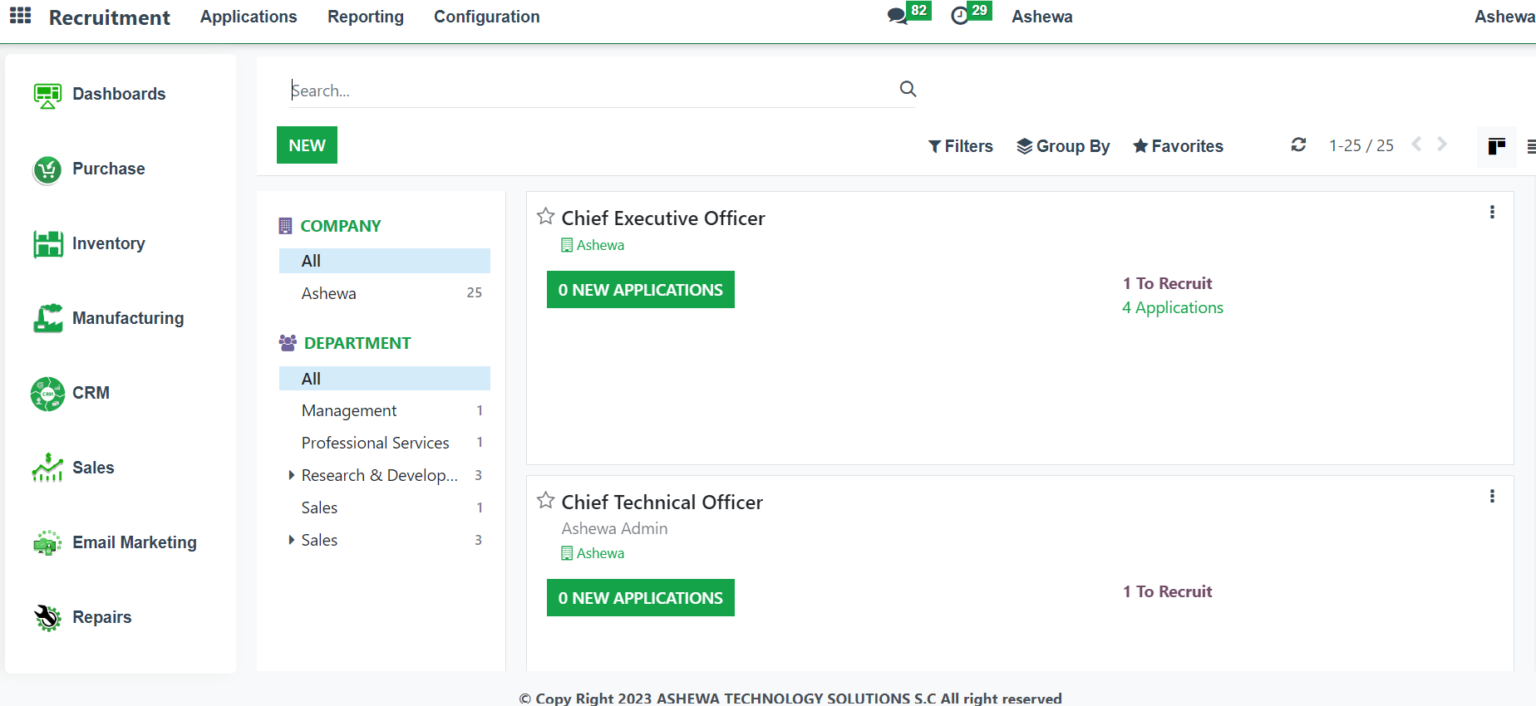
Task: Open the CRM app icon
Action: (47, 393)
